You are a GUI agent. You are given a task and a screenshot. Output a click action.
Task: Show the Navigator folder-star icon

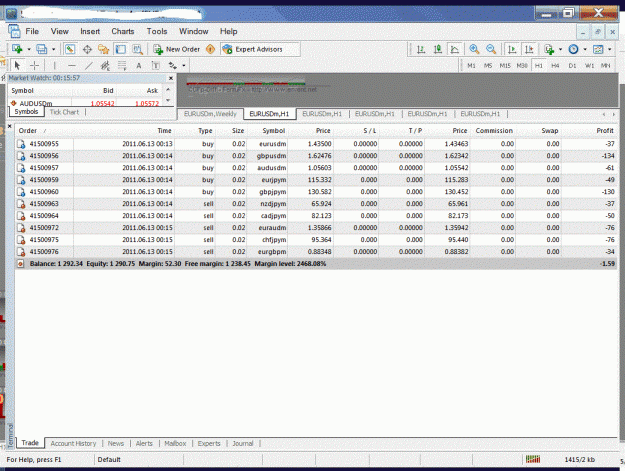[104, 49]
